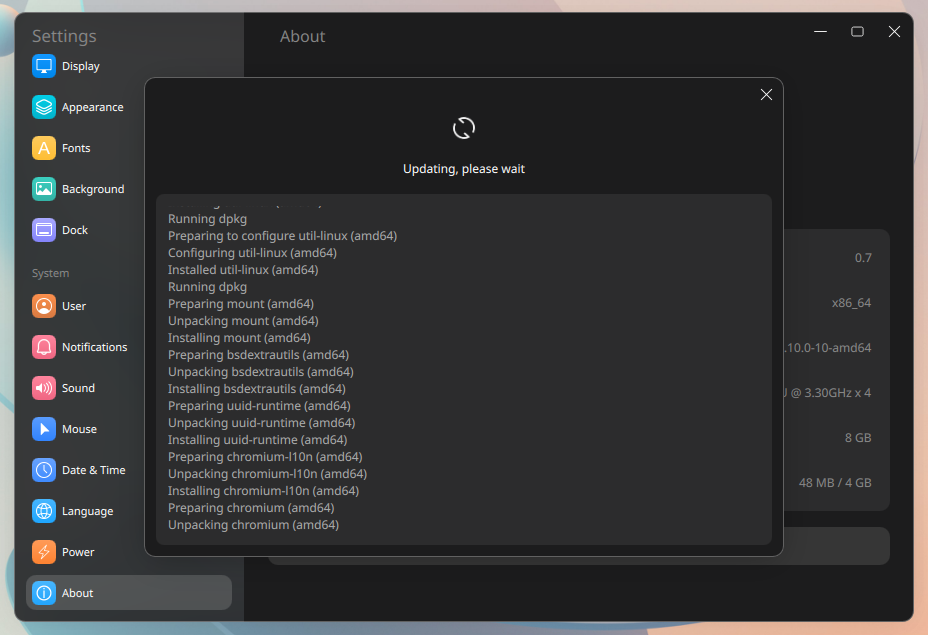Click the Power lightning icon
This screenshot has width=928, height=635.
tap(44, 552)
